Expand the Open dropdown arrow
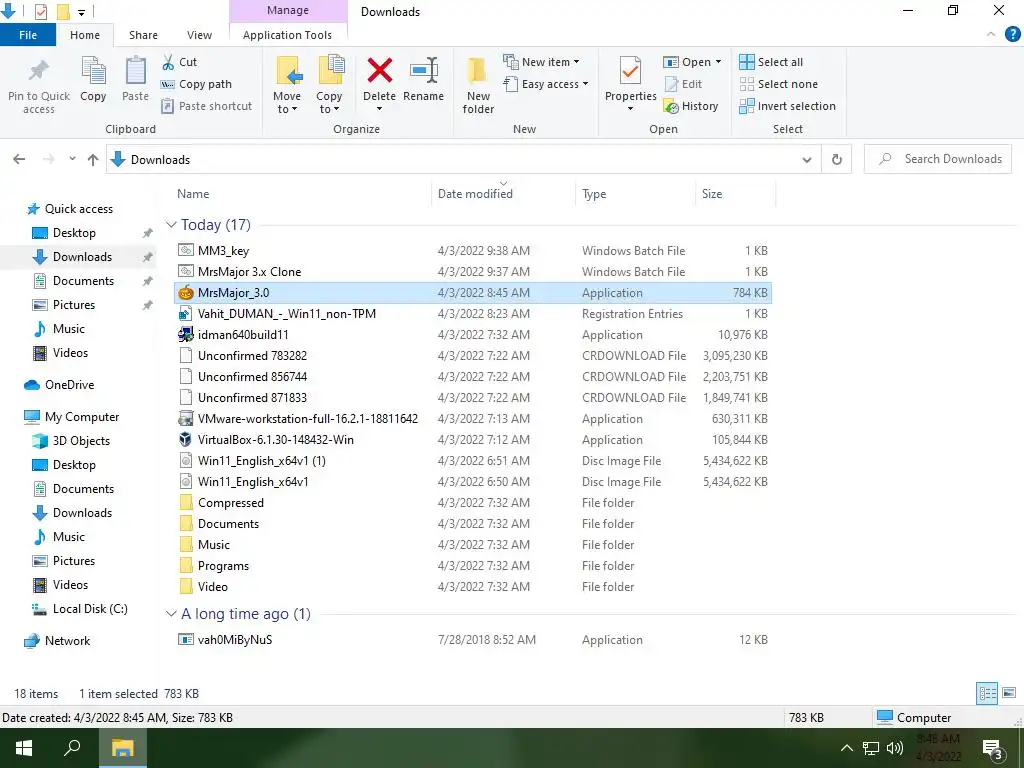 [718, 62]
